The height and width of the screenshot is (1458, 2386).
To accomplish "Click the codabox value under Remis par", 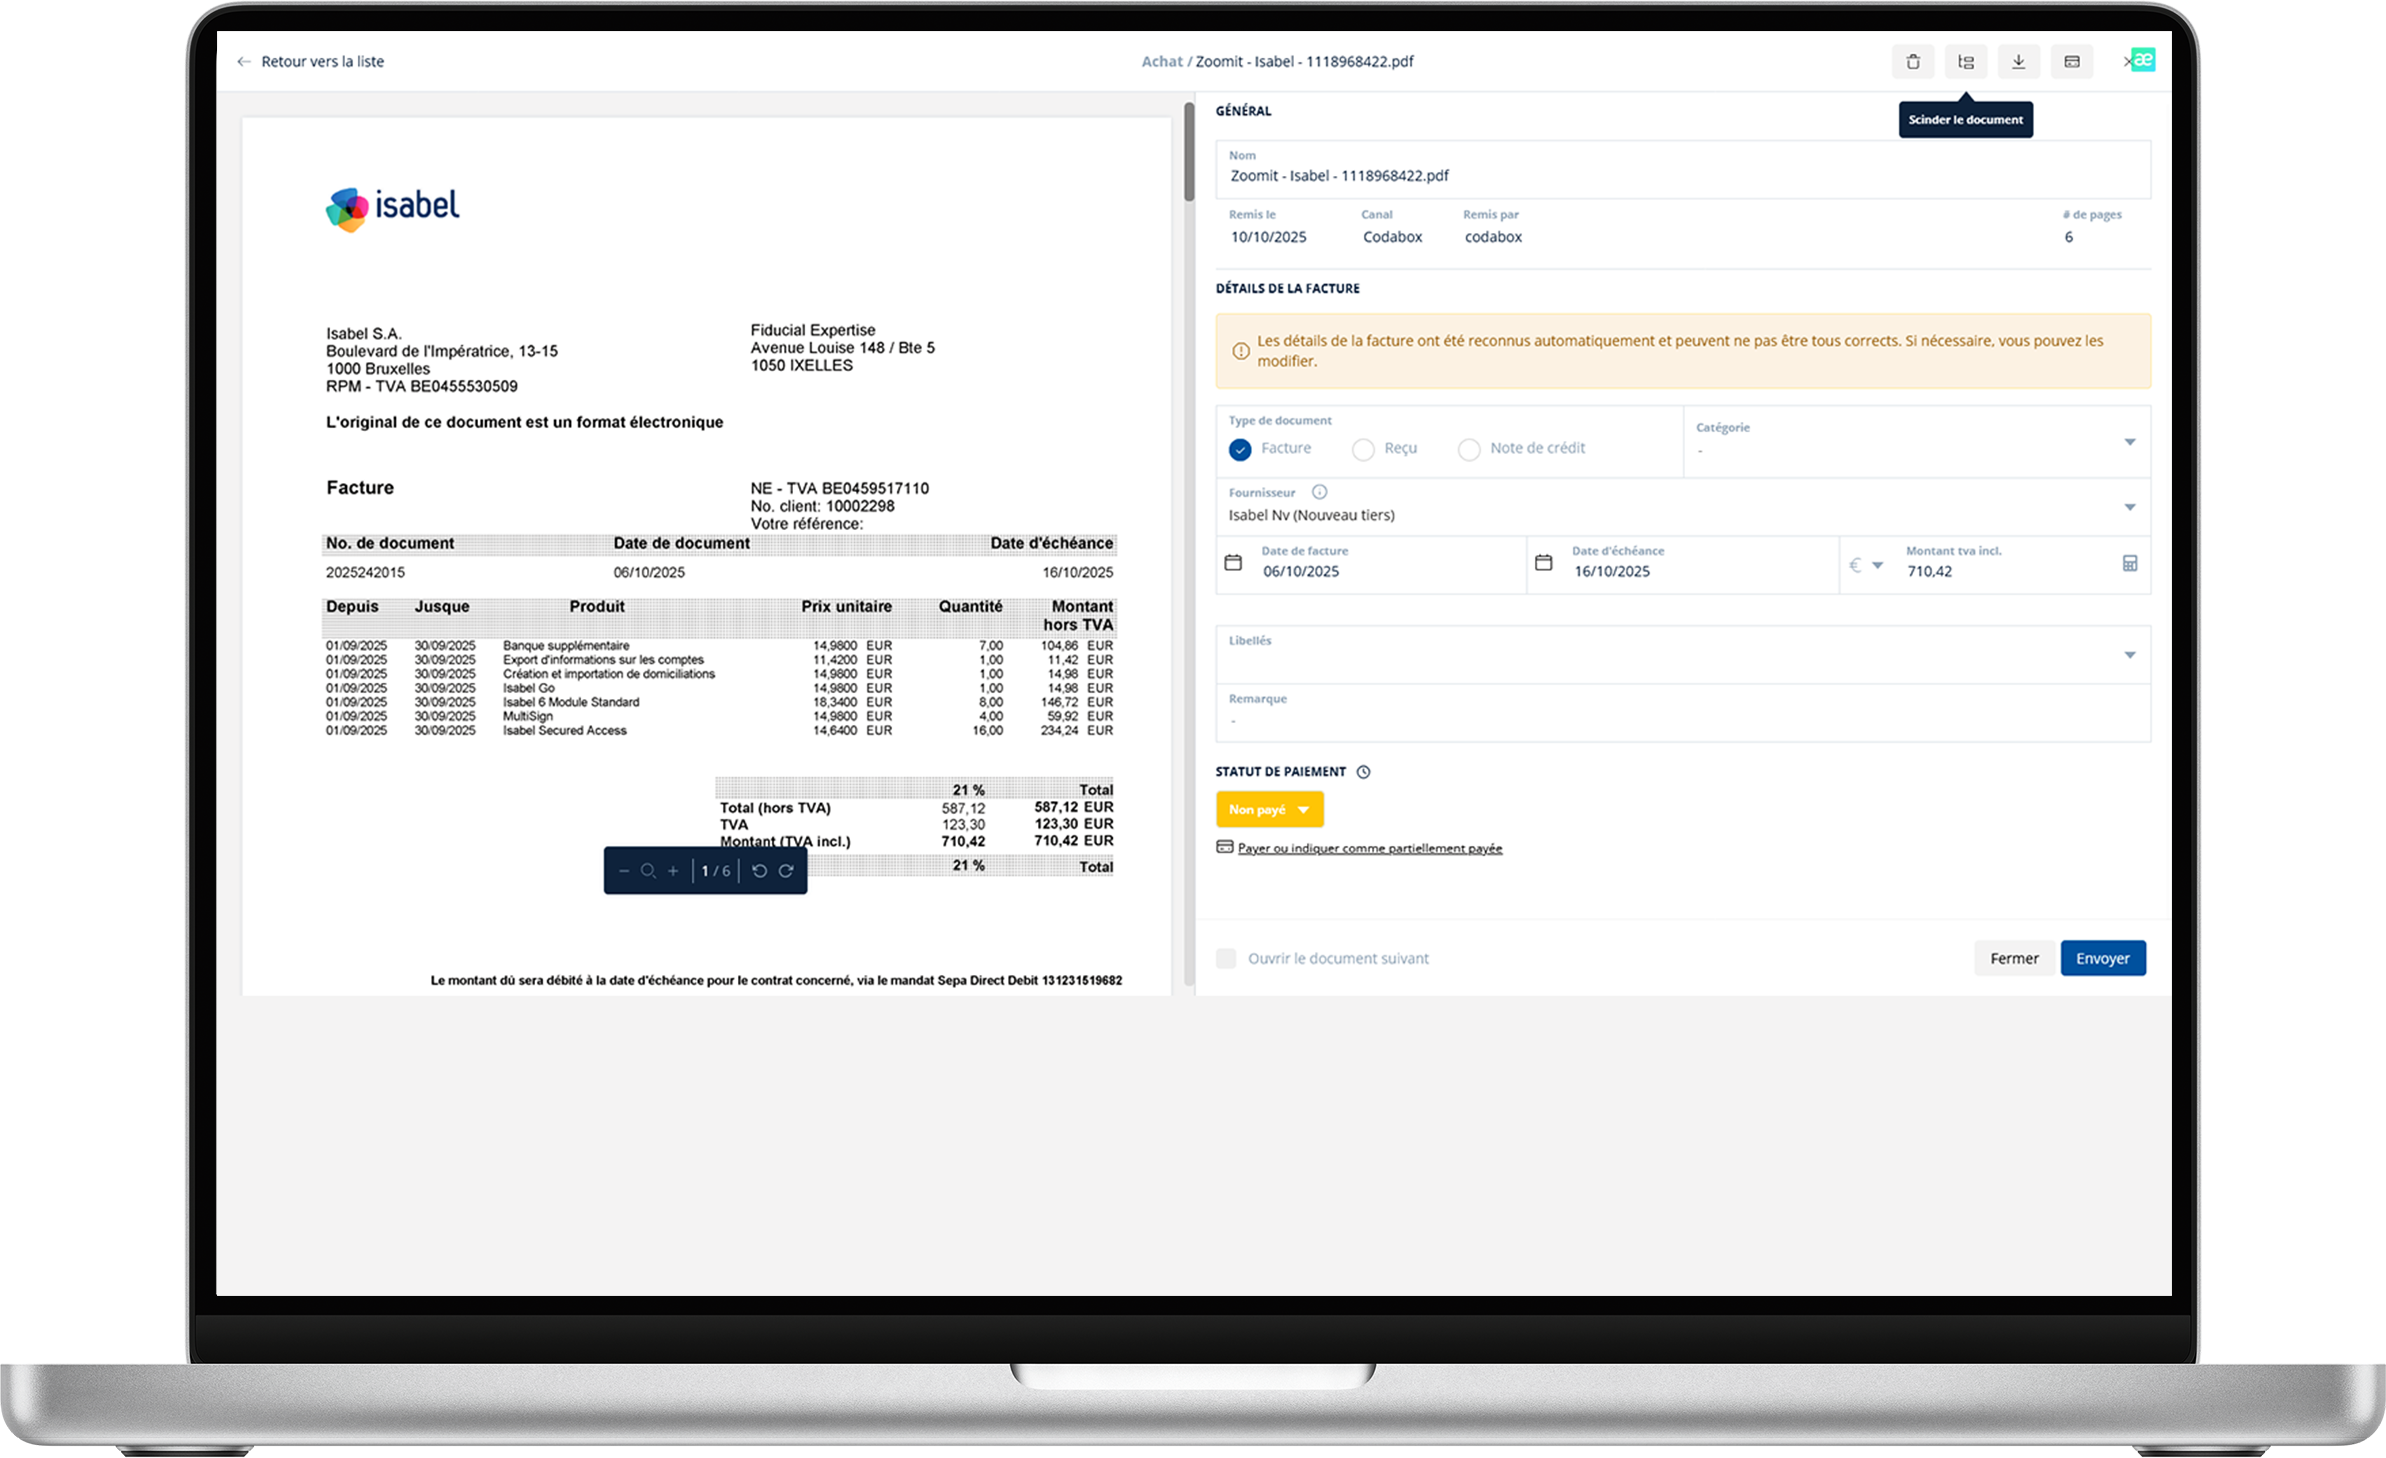I will point(1493,237).
